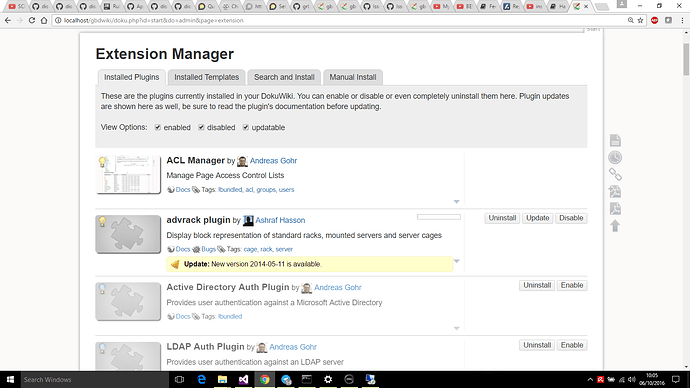This screenshot has width=690, height=388.
Task: Click Active Directory Auth Plugin puzzle thumbnail
Action: 128,302
